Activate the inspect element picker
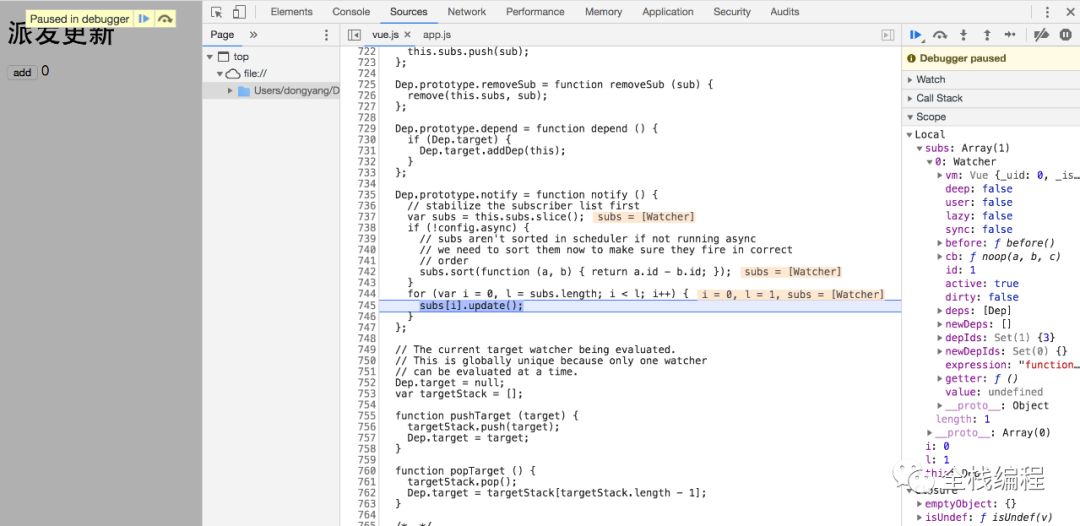The height and width of the screenshot is (526, 1080). tap(216, 12)
